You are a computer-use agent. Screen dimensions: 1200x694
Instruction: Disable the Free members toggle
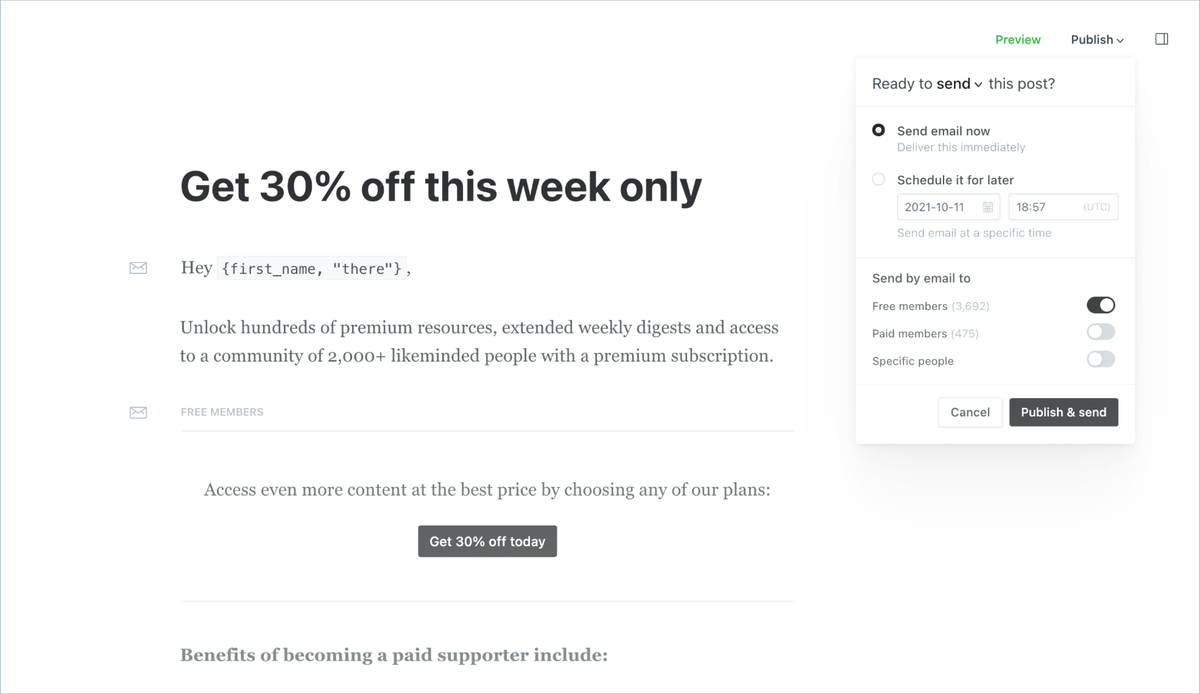click(1100, 305)
